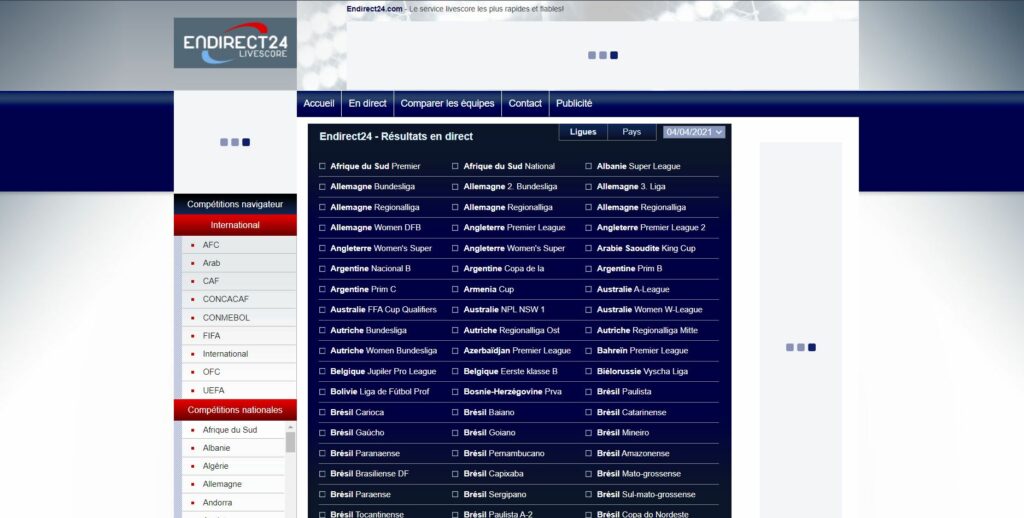
Task: Open Bahreïn Premier League
Action: pos(643,351)
